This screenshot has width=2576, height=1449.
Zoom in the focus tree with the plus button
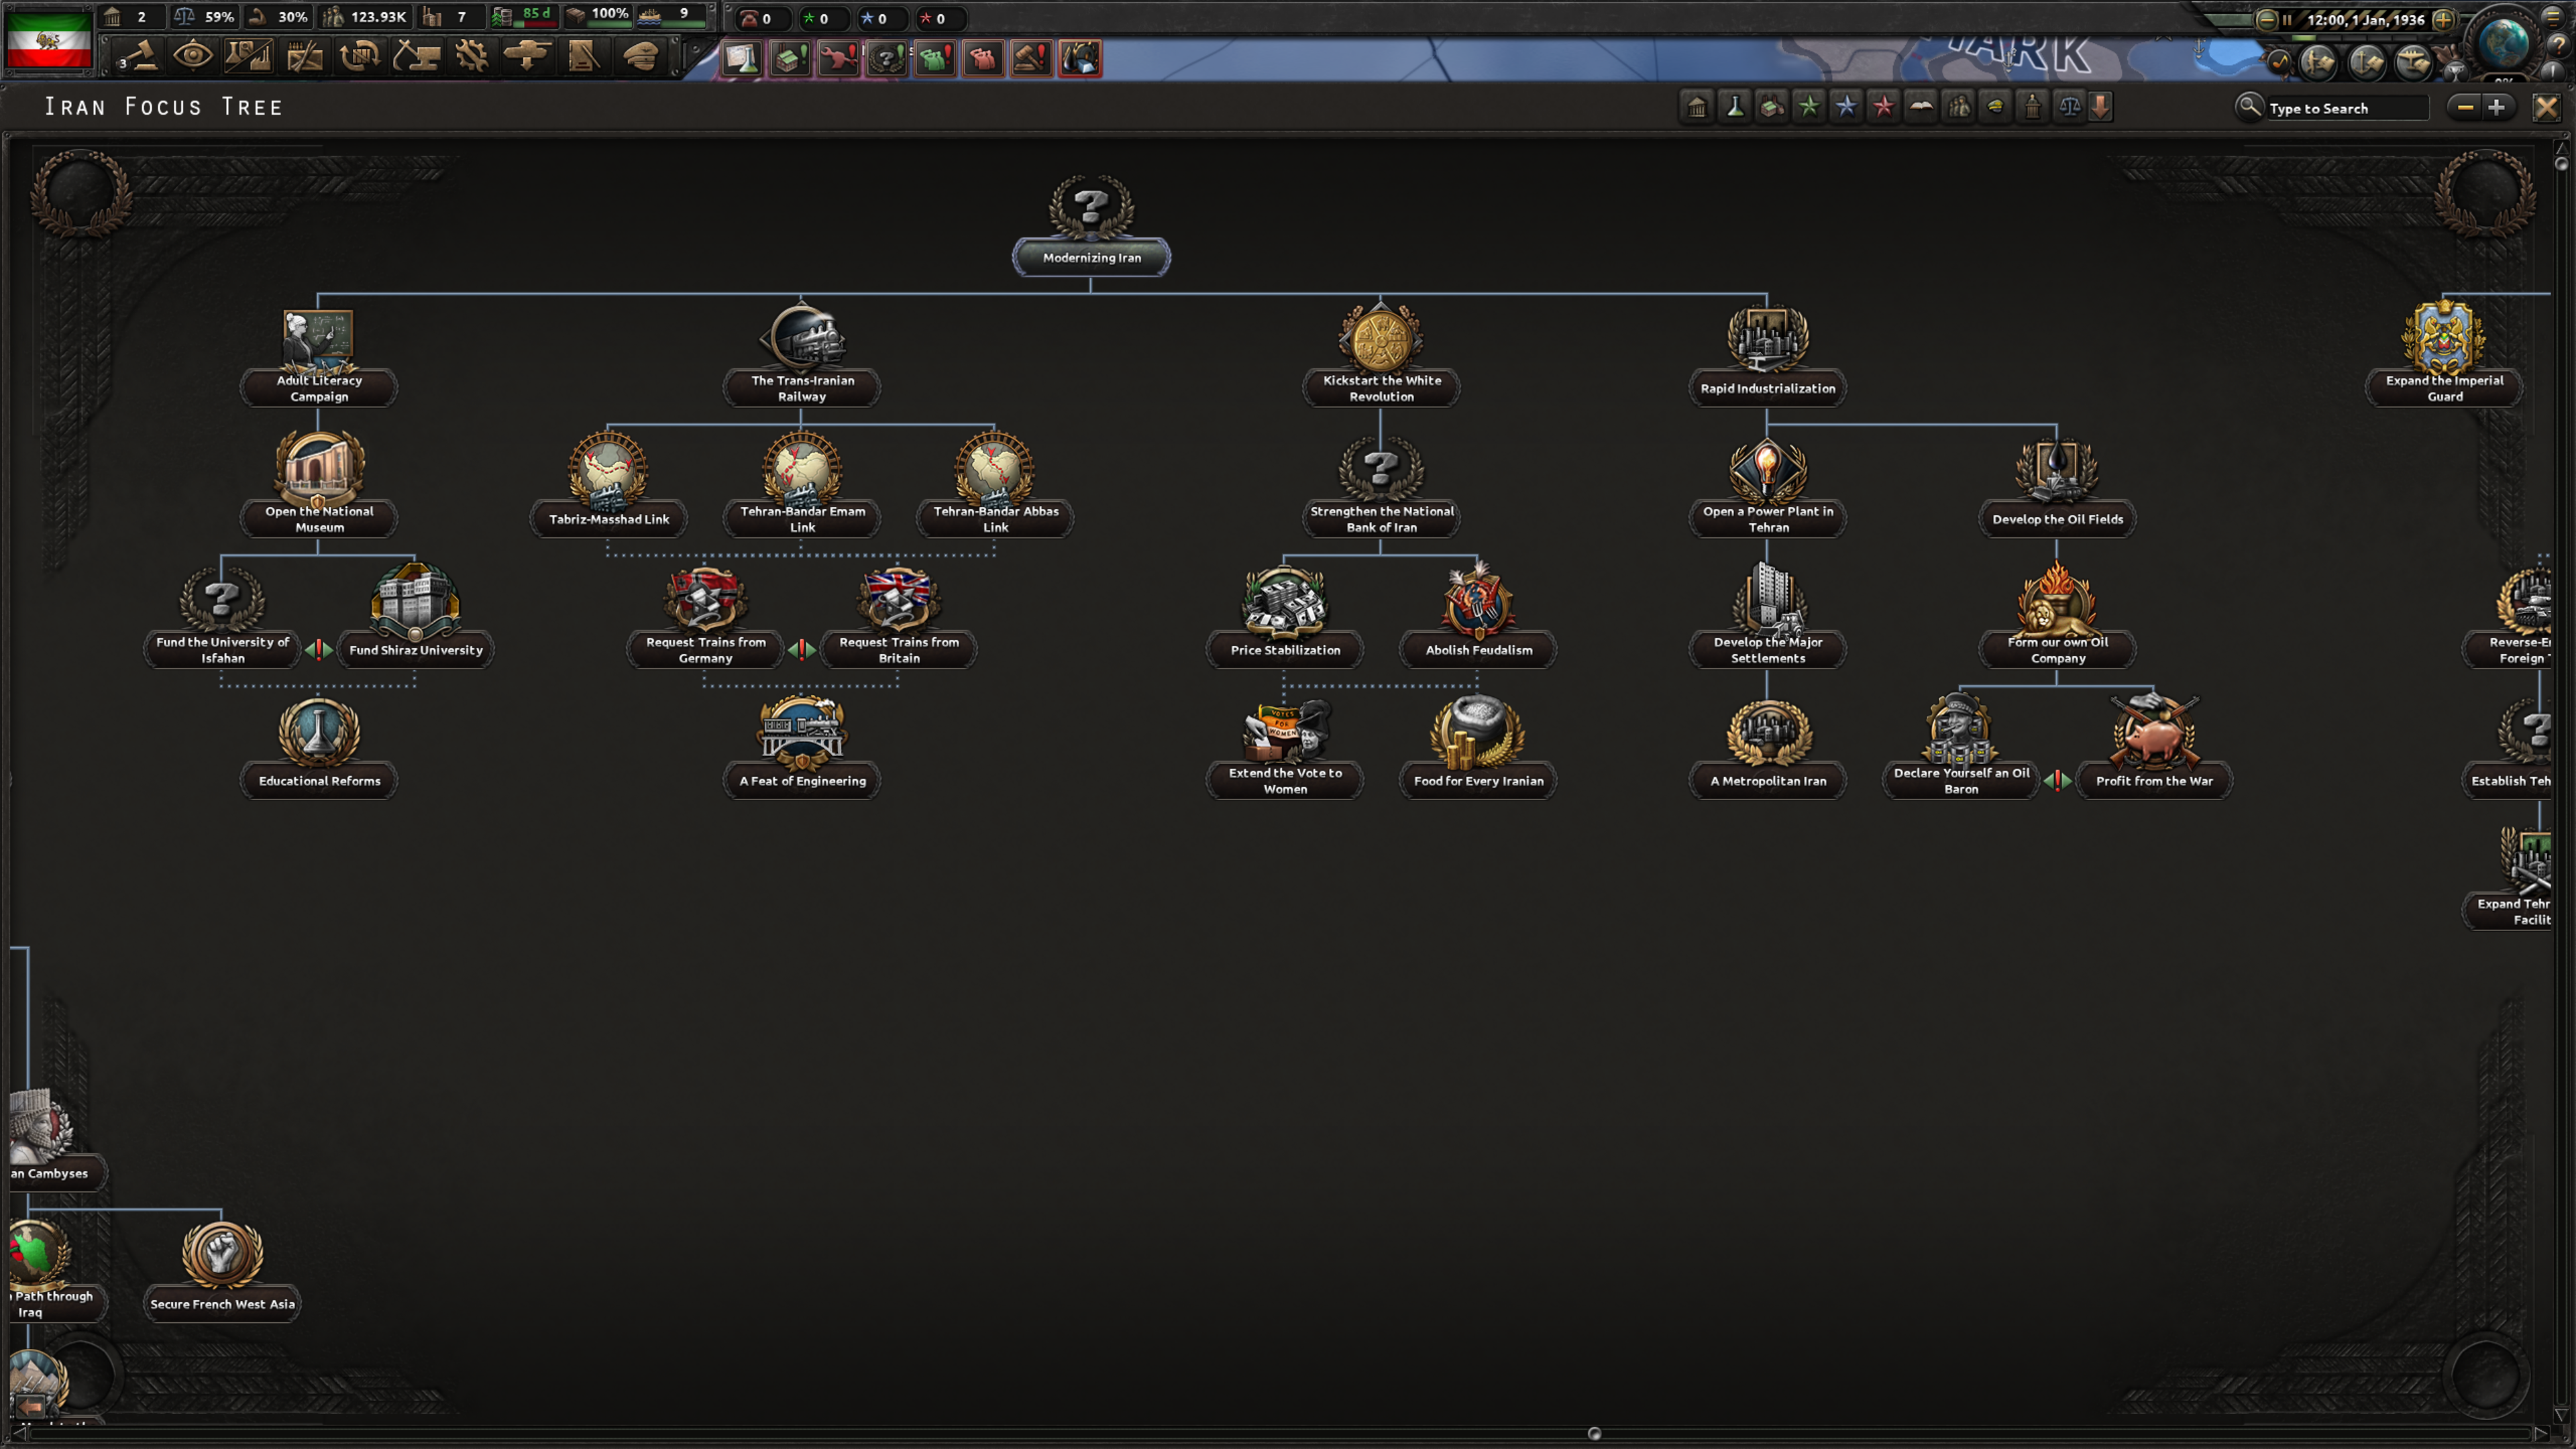tap(2497, 107)
